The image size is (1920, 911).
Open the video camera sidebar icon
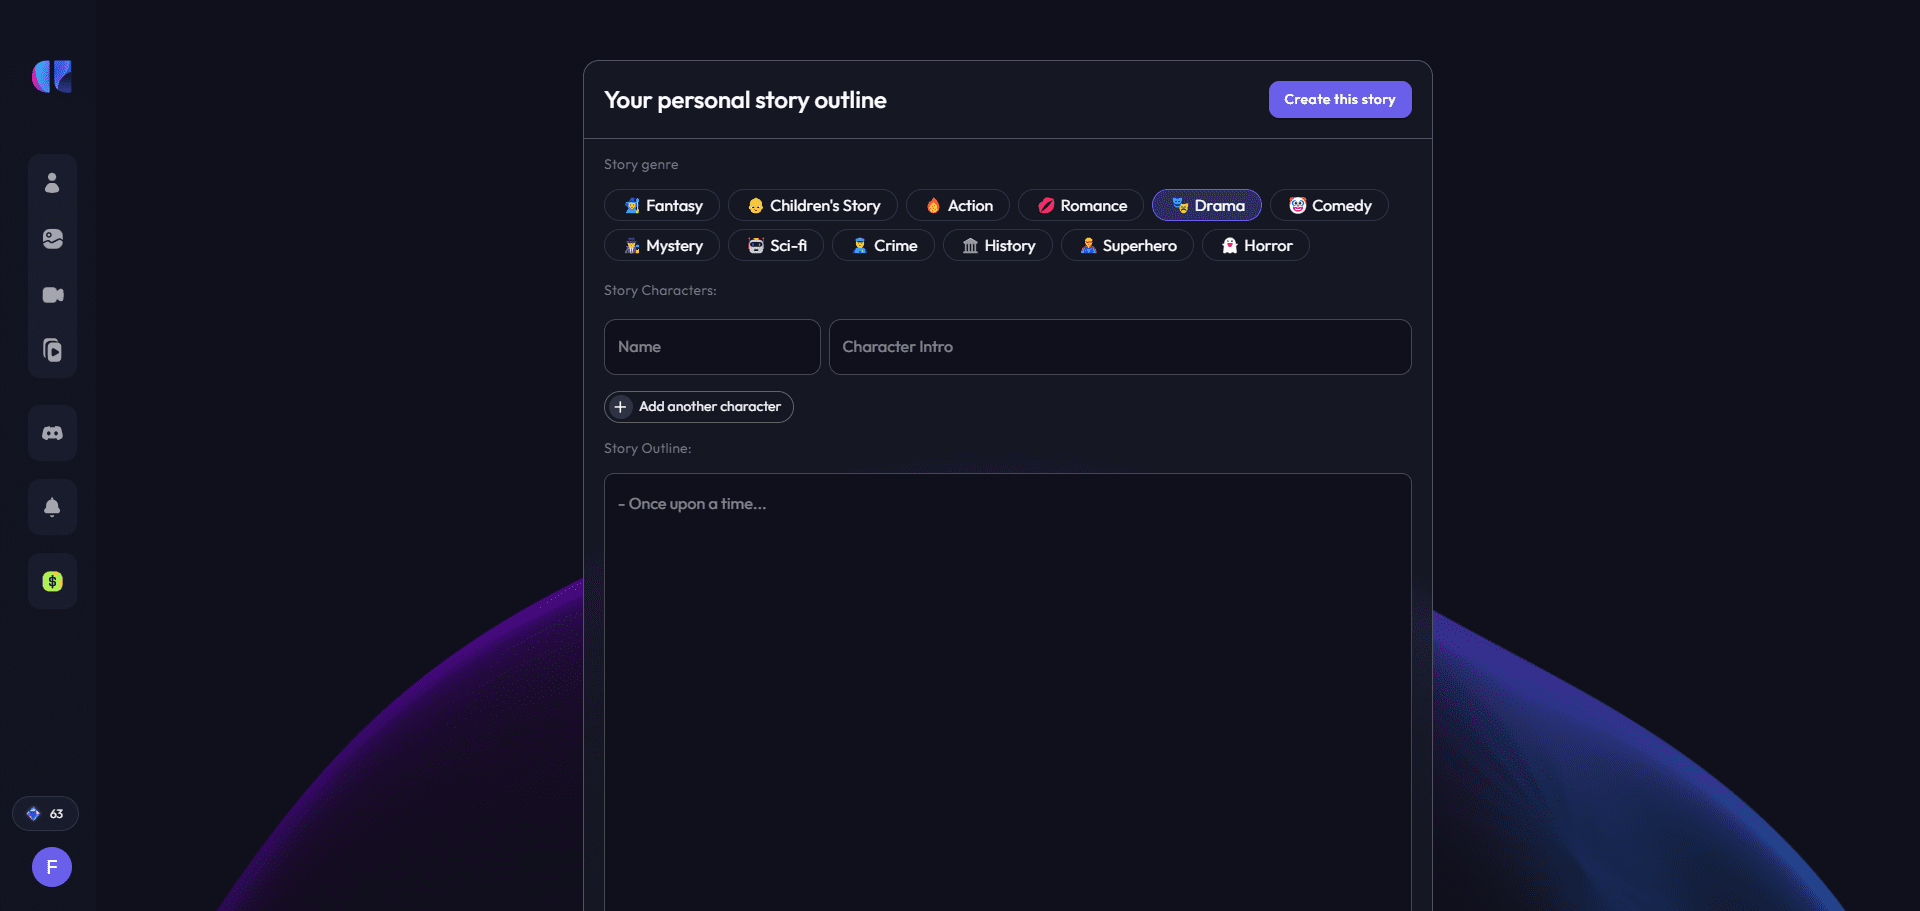(52, 295)
